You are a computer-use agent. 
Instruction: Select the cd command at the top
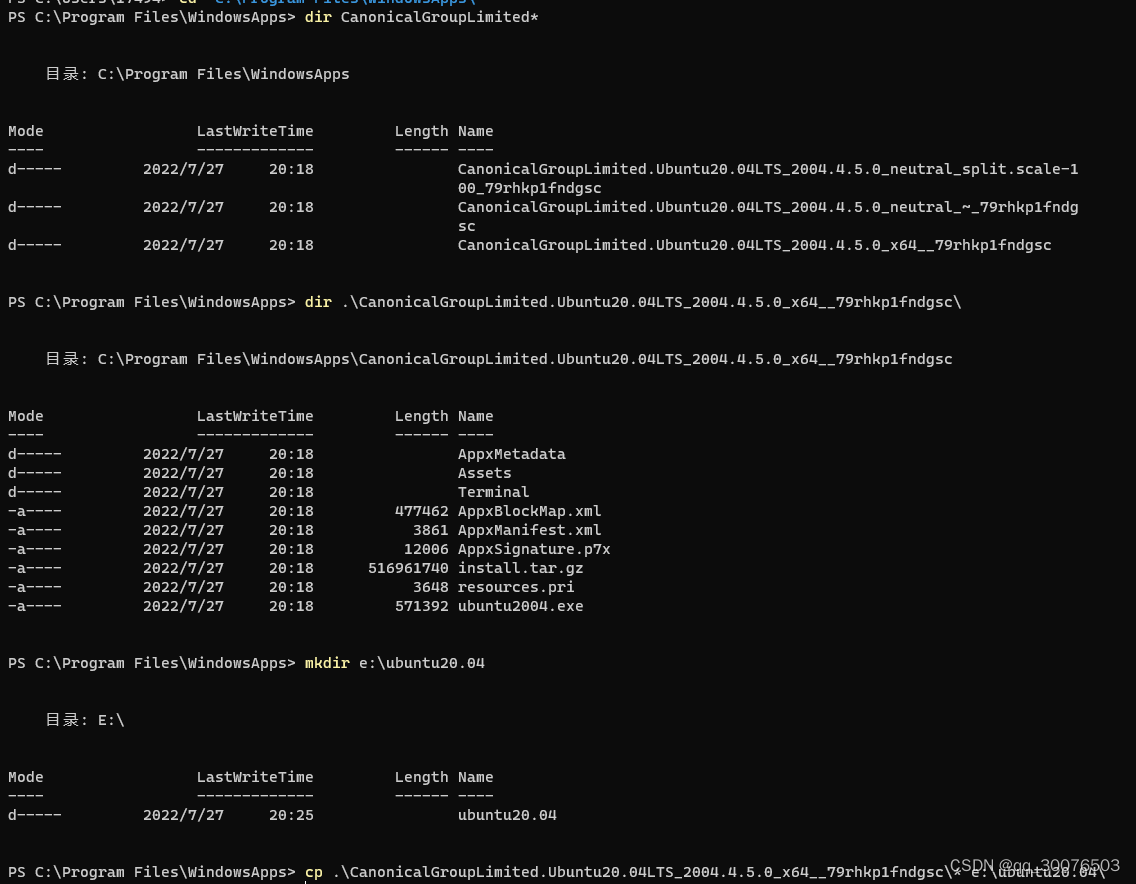pyautogui.click(x=187, y=3)
